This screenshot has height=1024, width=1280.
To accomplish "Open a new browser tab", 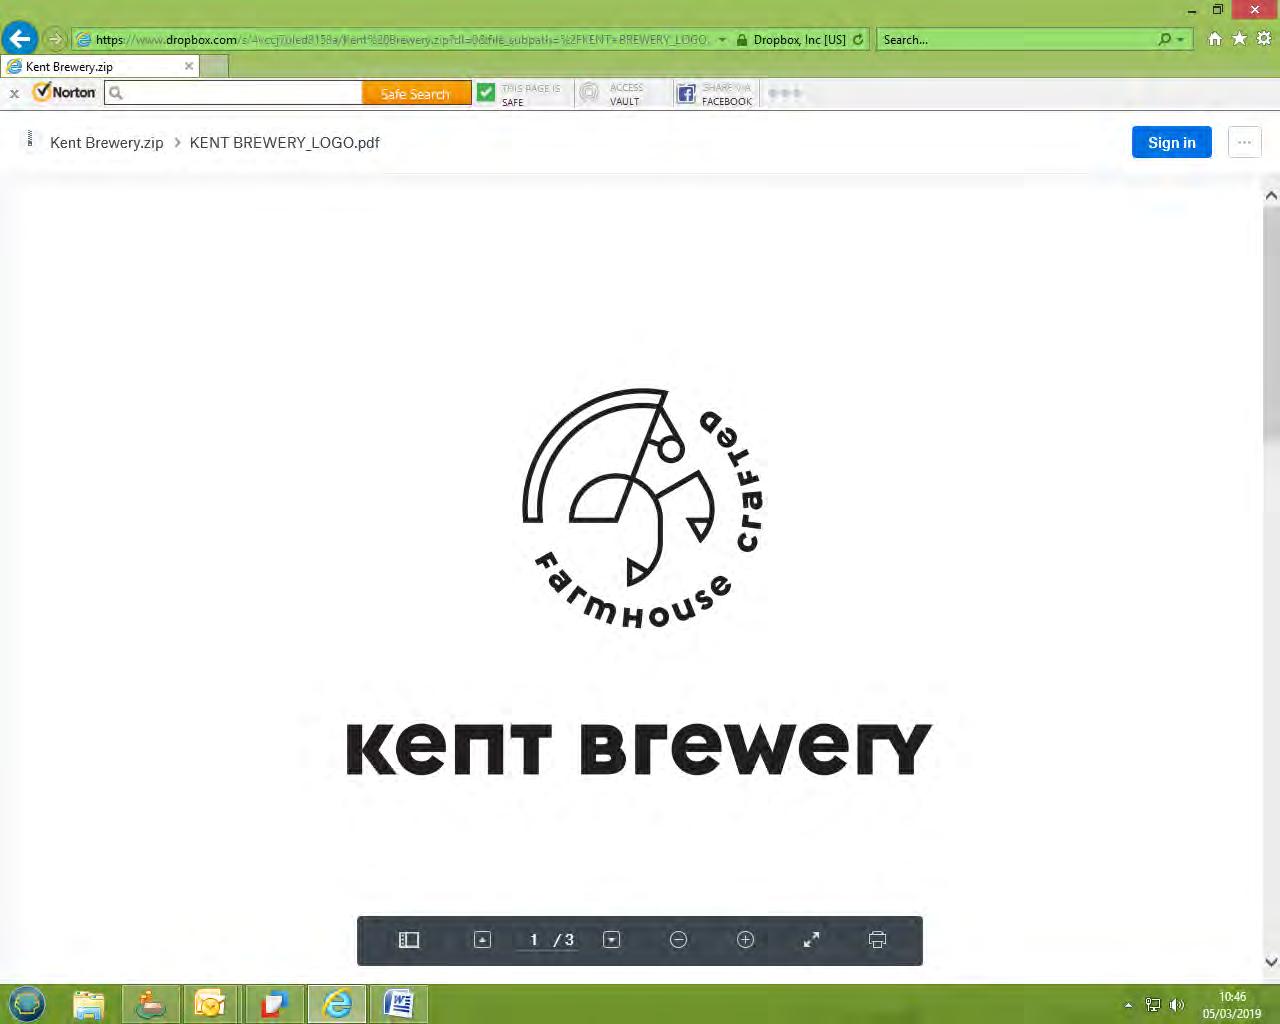I will pos(214,66).
